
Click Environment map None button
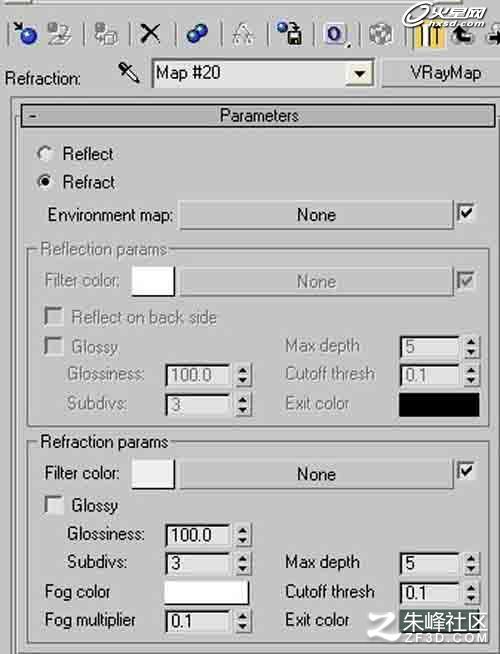[316, 215]
